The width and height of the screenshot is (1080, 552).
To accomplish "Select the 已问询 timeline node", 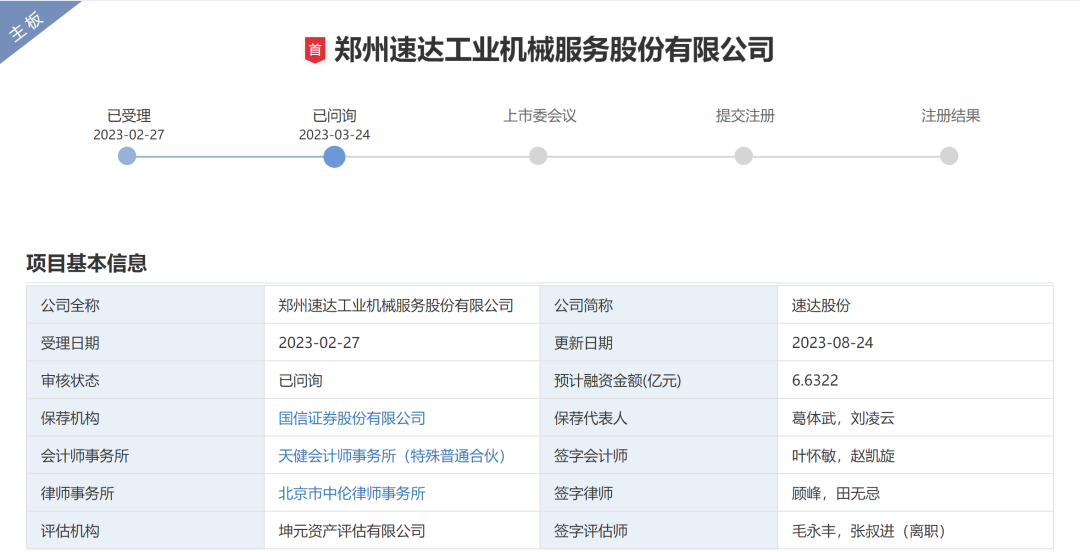I will [x=334, y=156].
